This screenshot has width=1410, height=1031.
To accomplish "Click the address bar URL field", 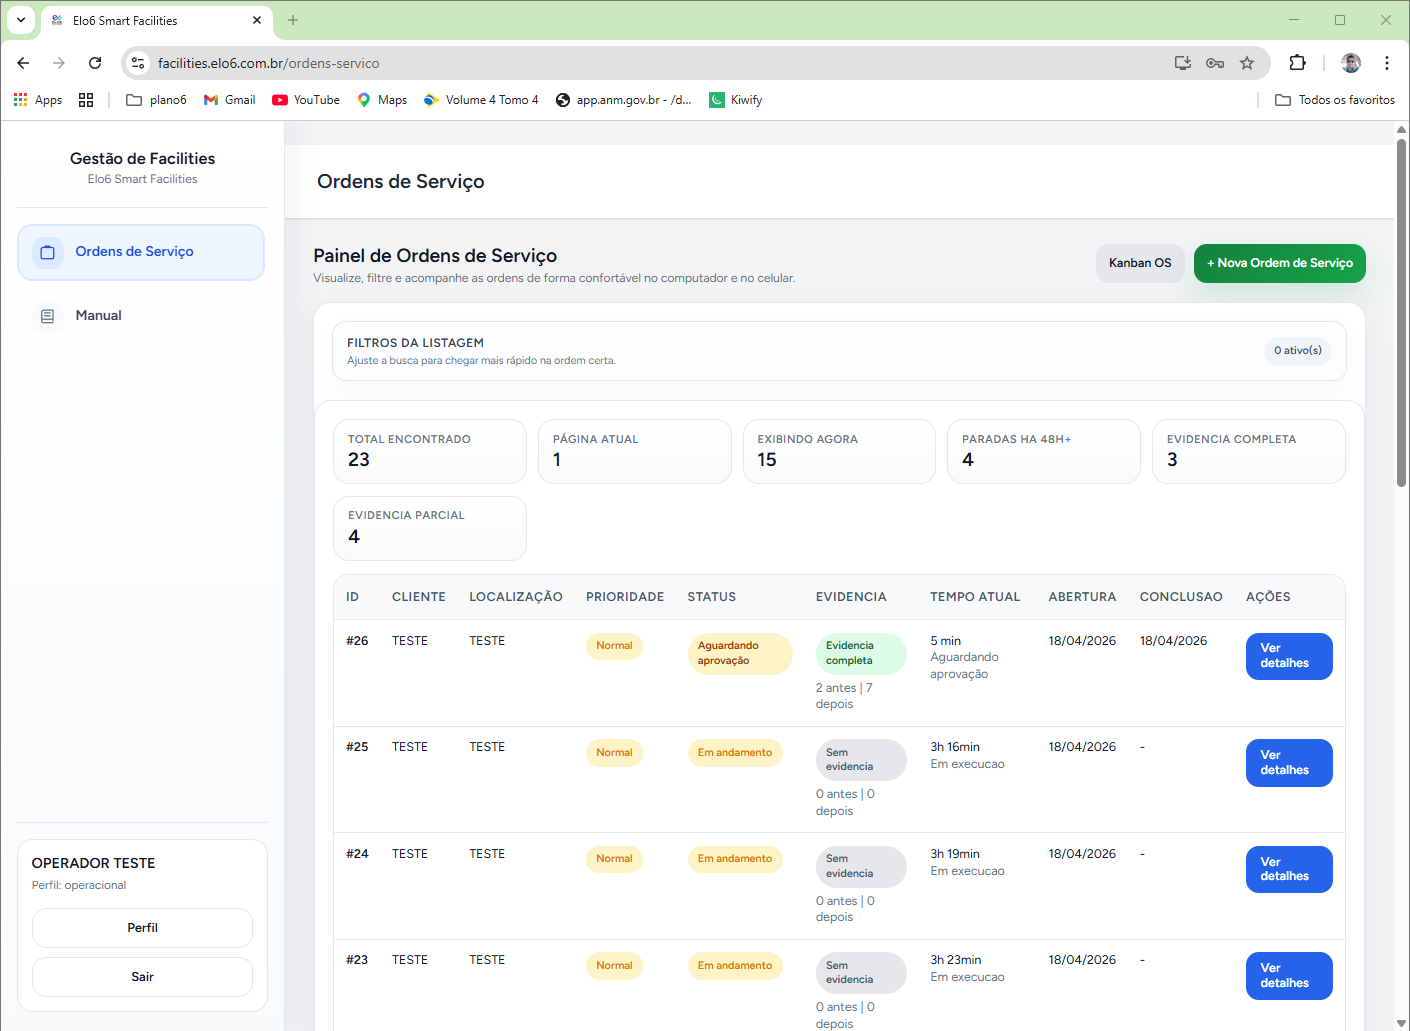I will pyautogui.click(x=660, y=63).
